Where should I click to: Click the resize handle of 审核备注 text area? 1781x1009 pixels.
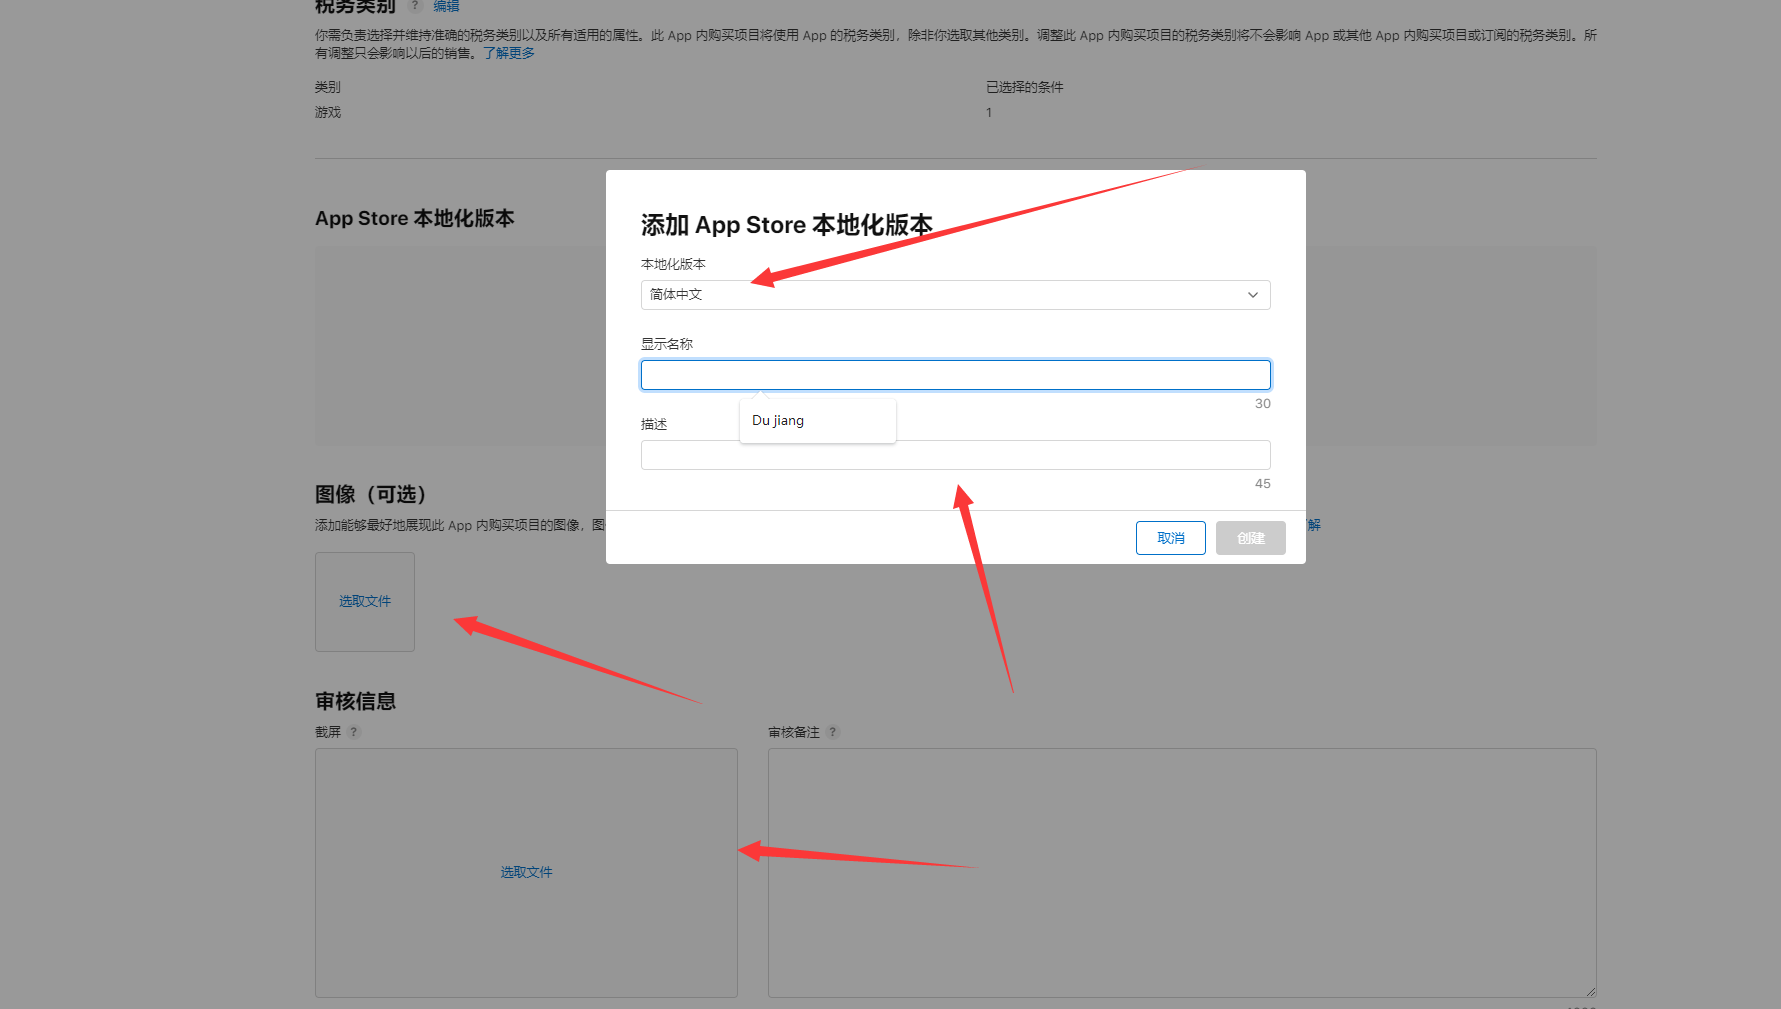(x=1590, y=991)
